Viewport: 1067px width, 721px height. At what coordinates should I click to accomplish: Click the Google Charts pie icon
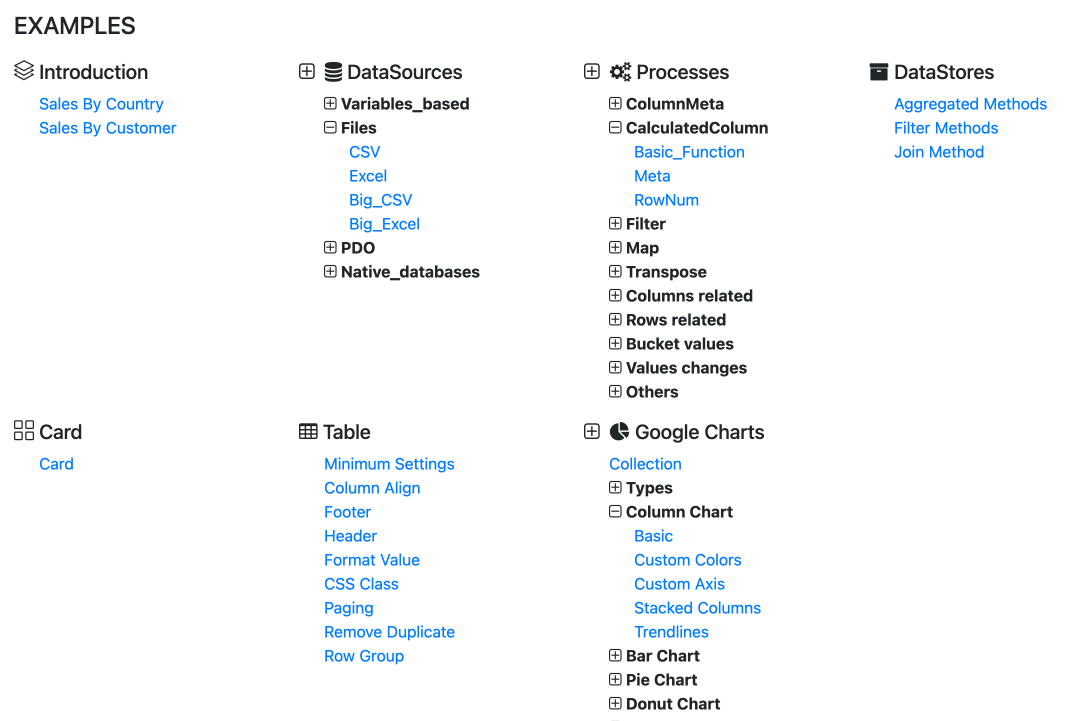coord(620,431)
